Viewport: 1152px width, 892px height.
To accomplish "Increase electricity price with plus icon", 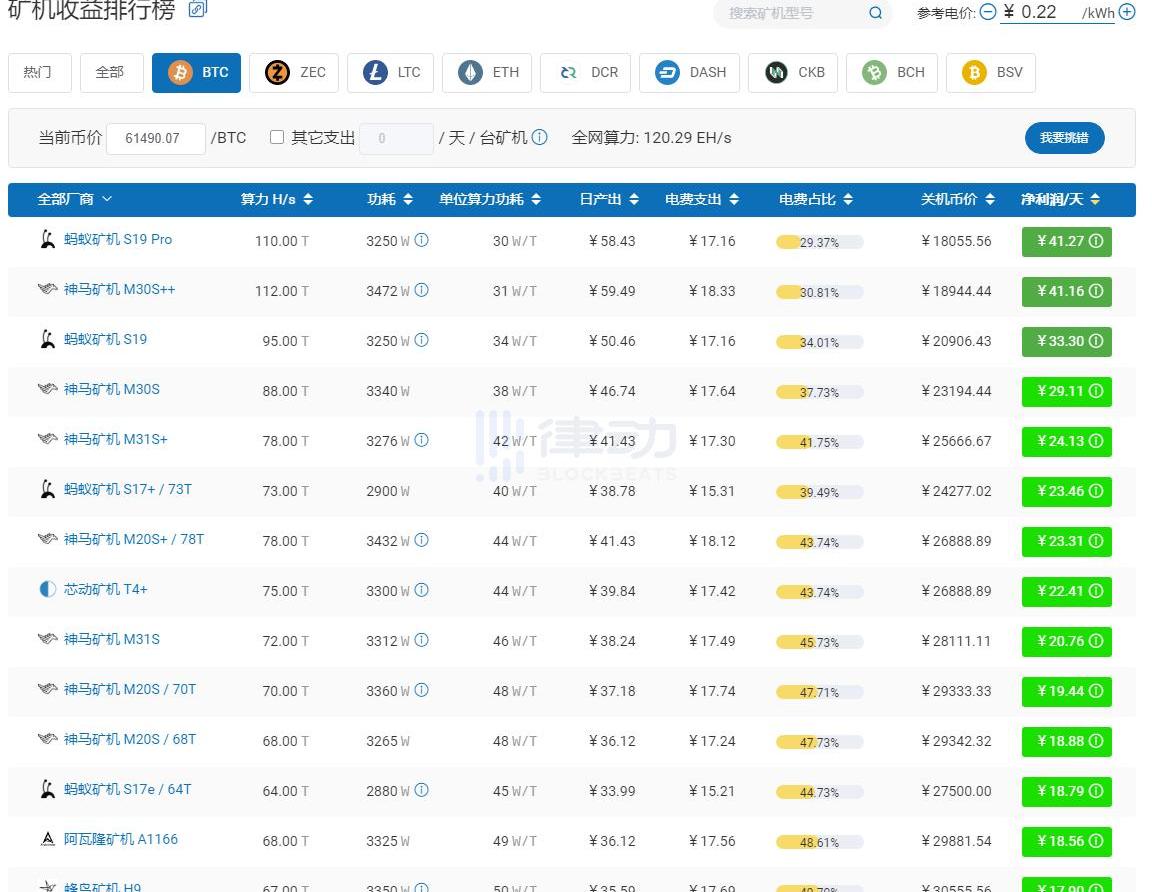I will click(1127, 12).
